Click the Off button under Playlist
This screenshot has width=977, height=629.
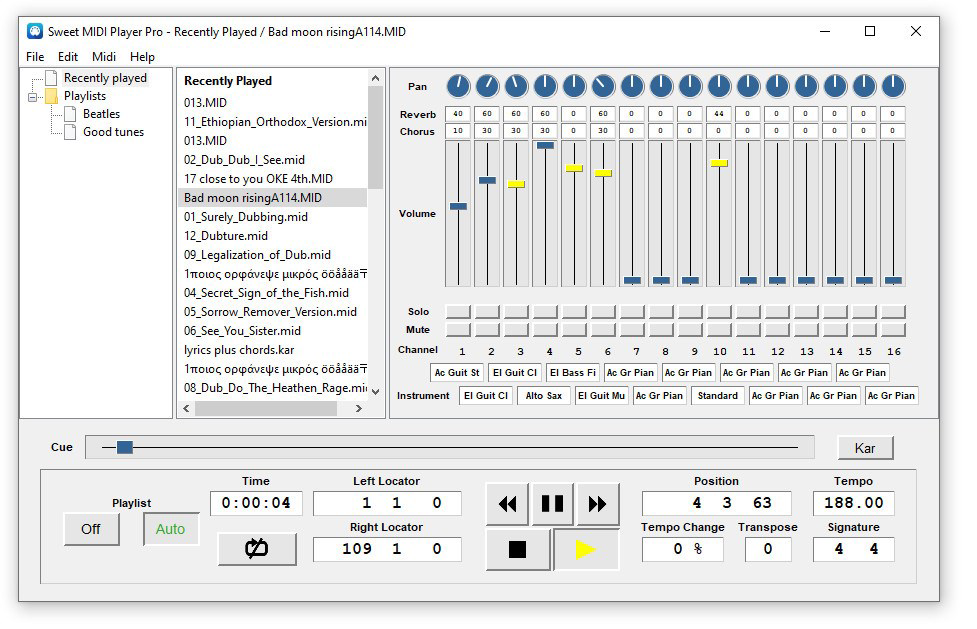(x=91, y=529)
